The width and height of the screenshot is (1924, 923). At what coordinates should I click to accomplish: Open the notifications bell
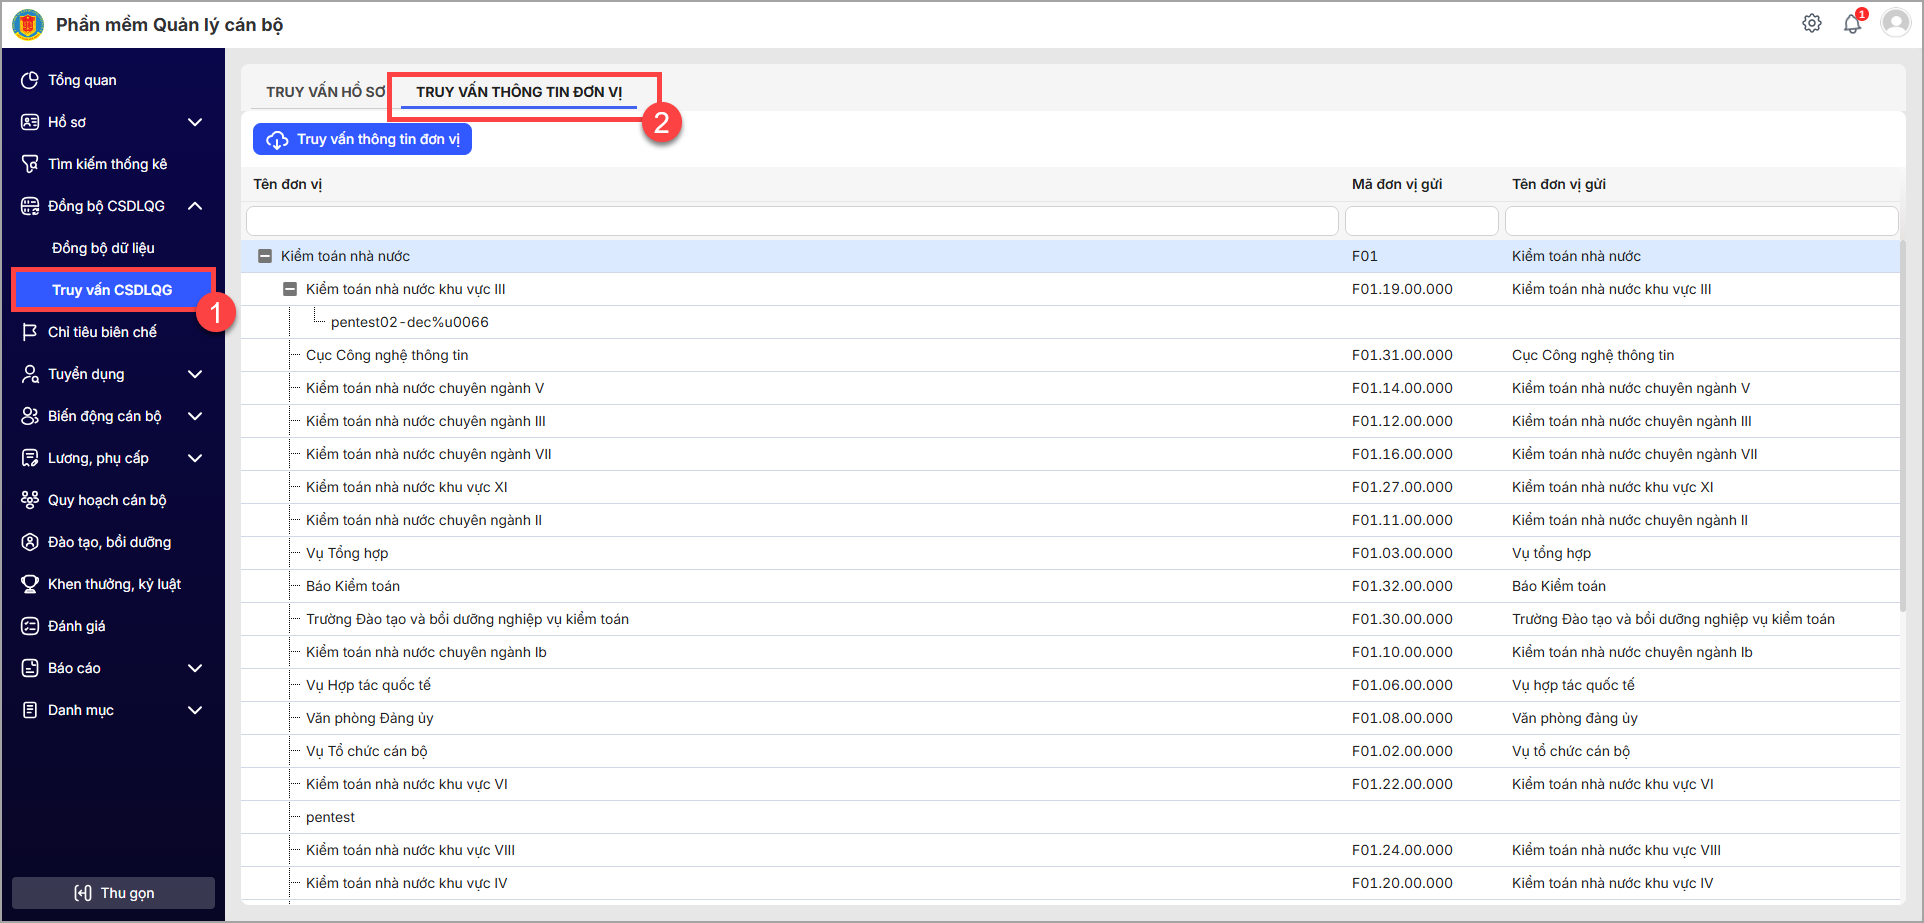coord(1852,23)
